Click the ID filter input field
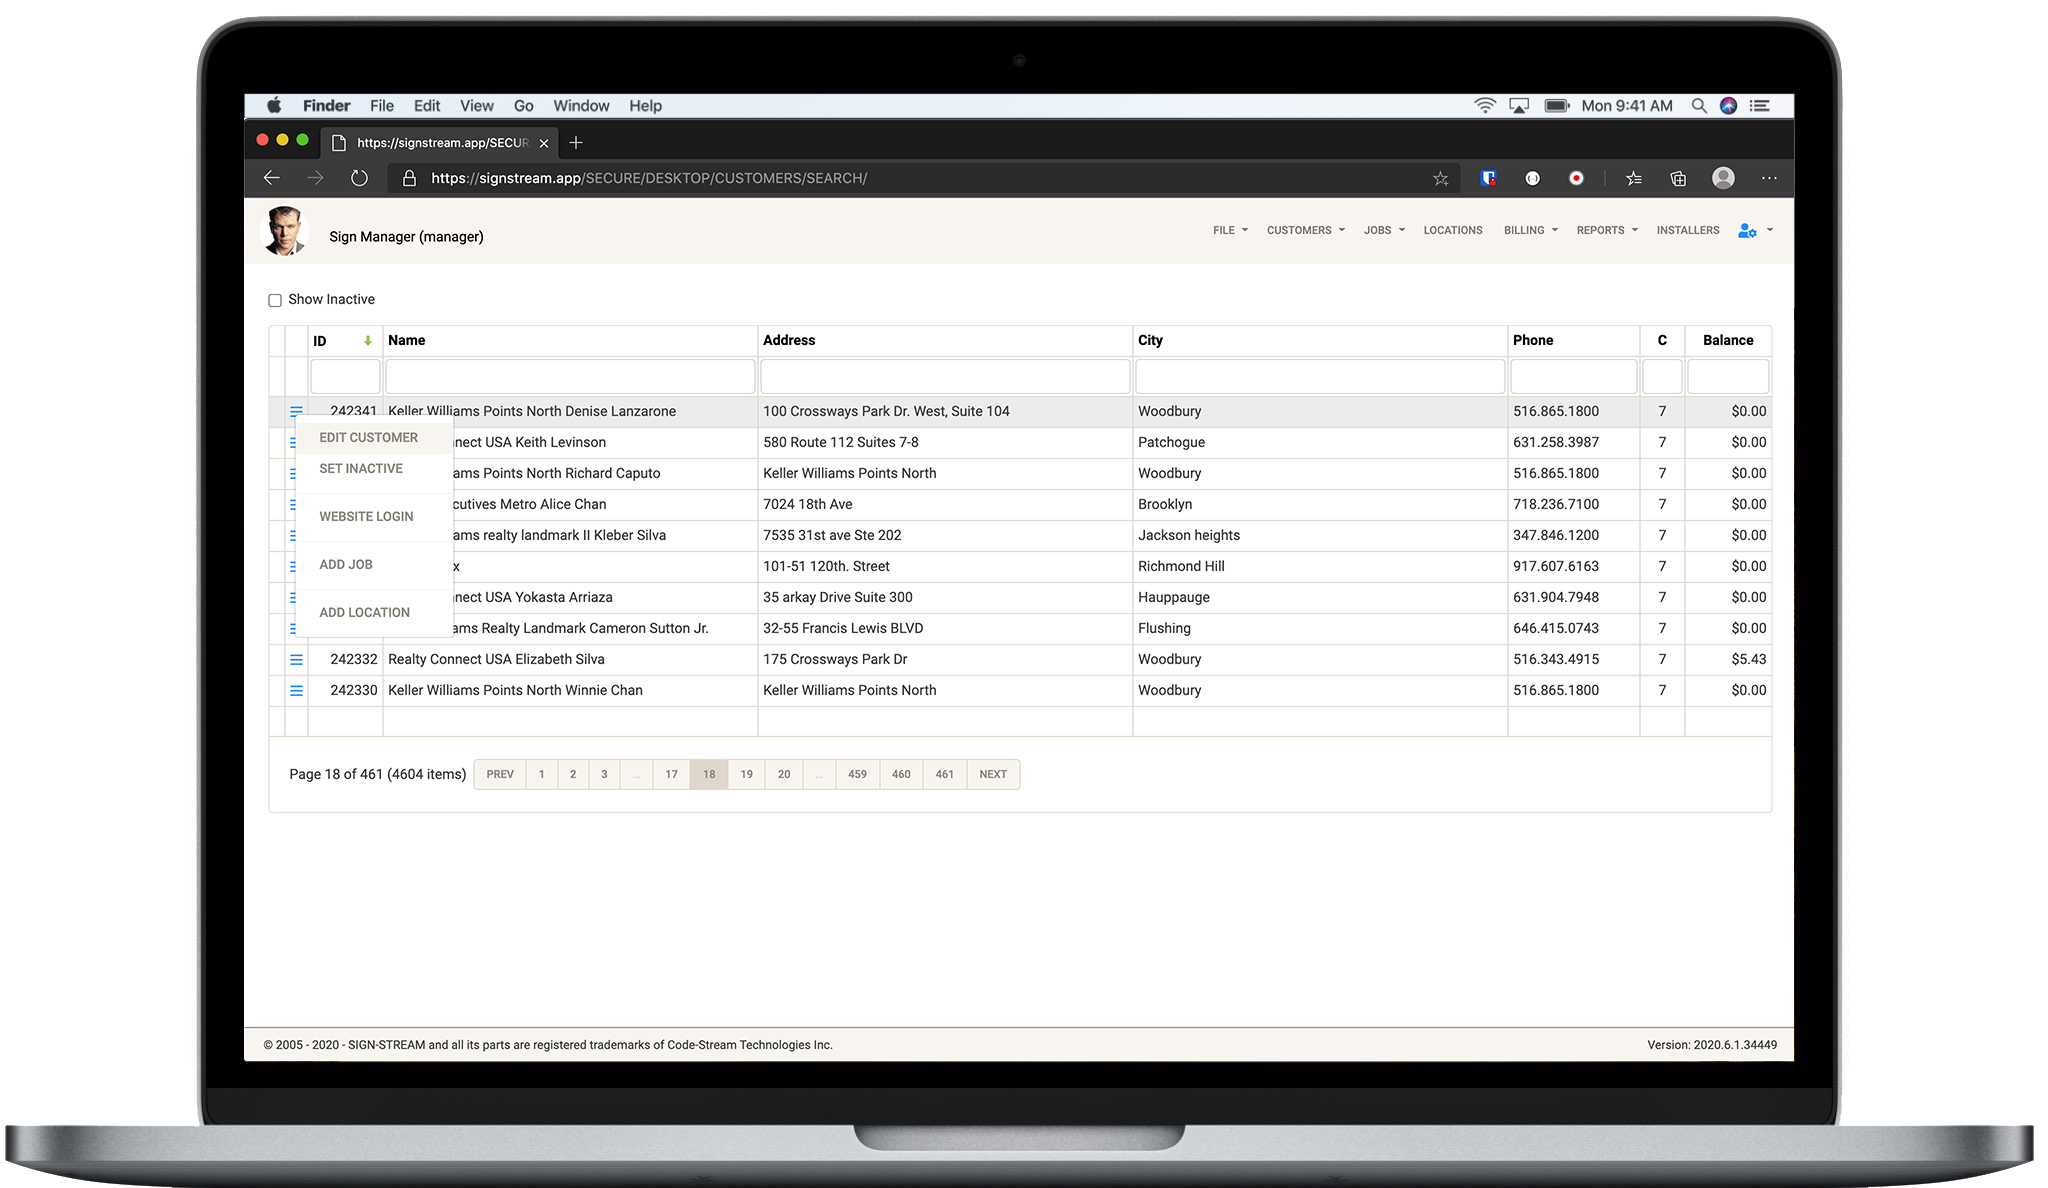 click(x=345, y=377)
